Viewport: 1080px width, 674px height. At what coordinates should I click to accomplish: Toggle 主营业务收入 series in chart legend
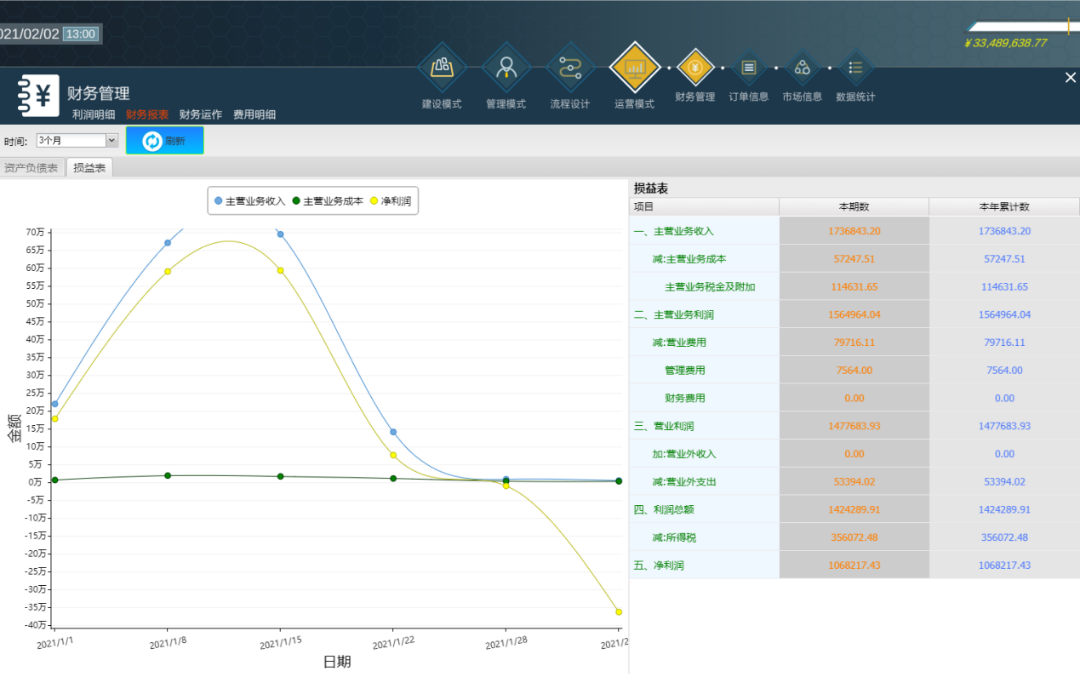249,201
